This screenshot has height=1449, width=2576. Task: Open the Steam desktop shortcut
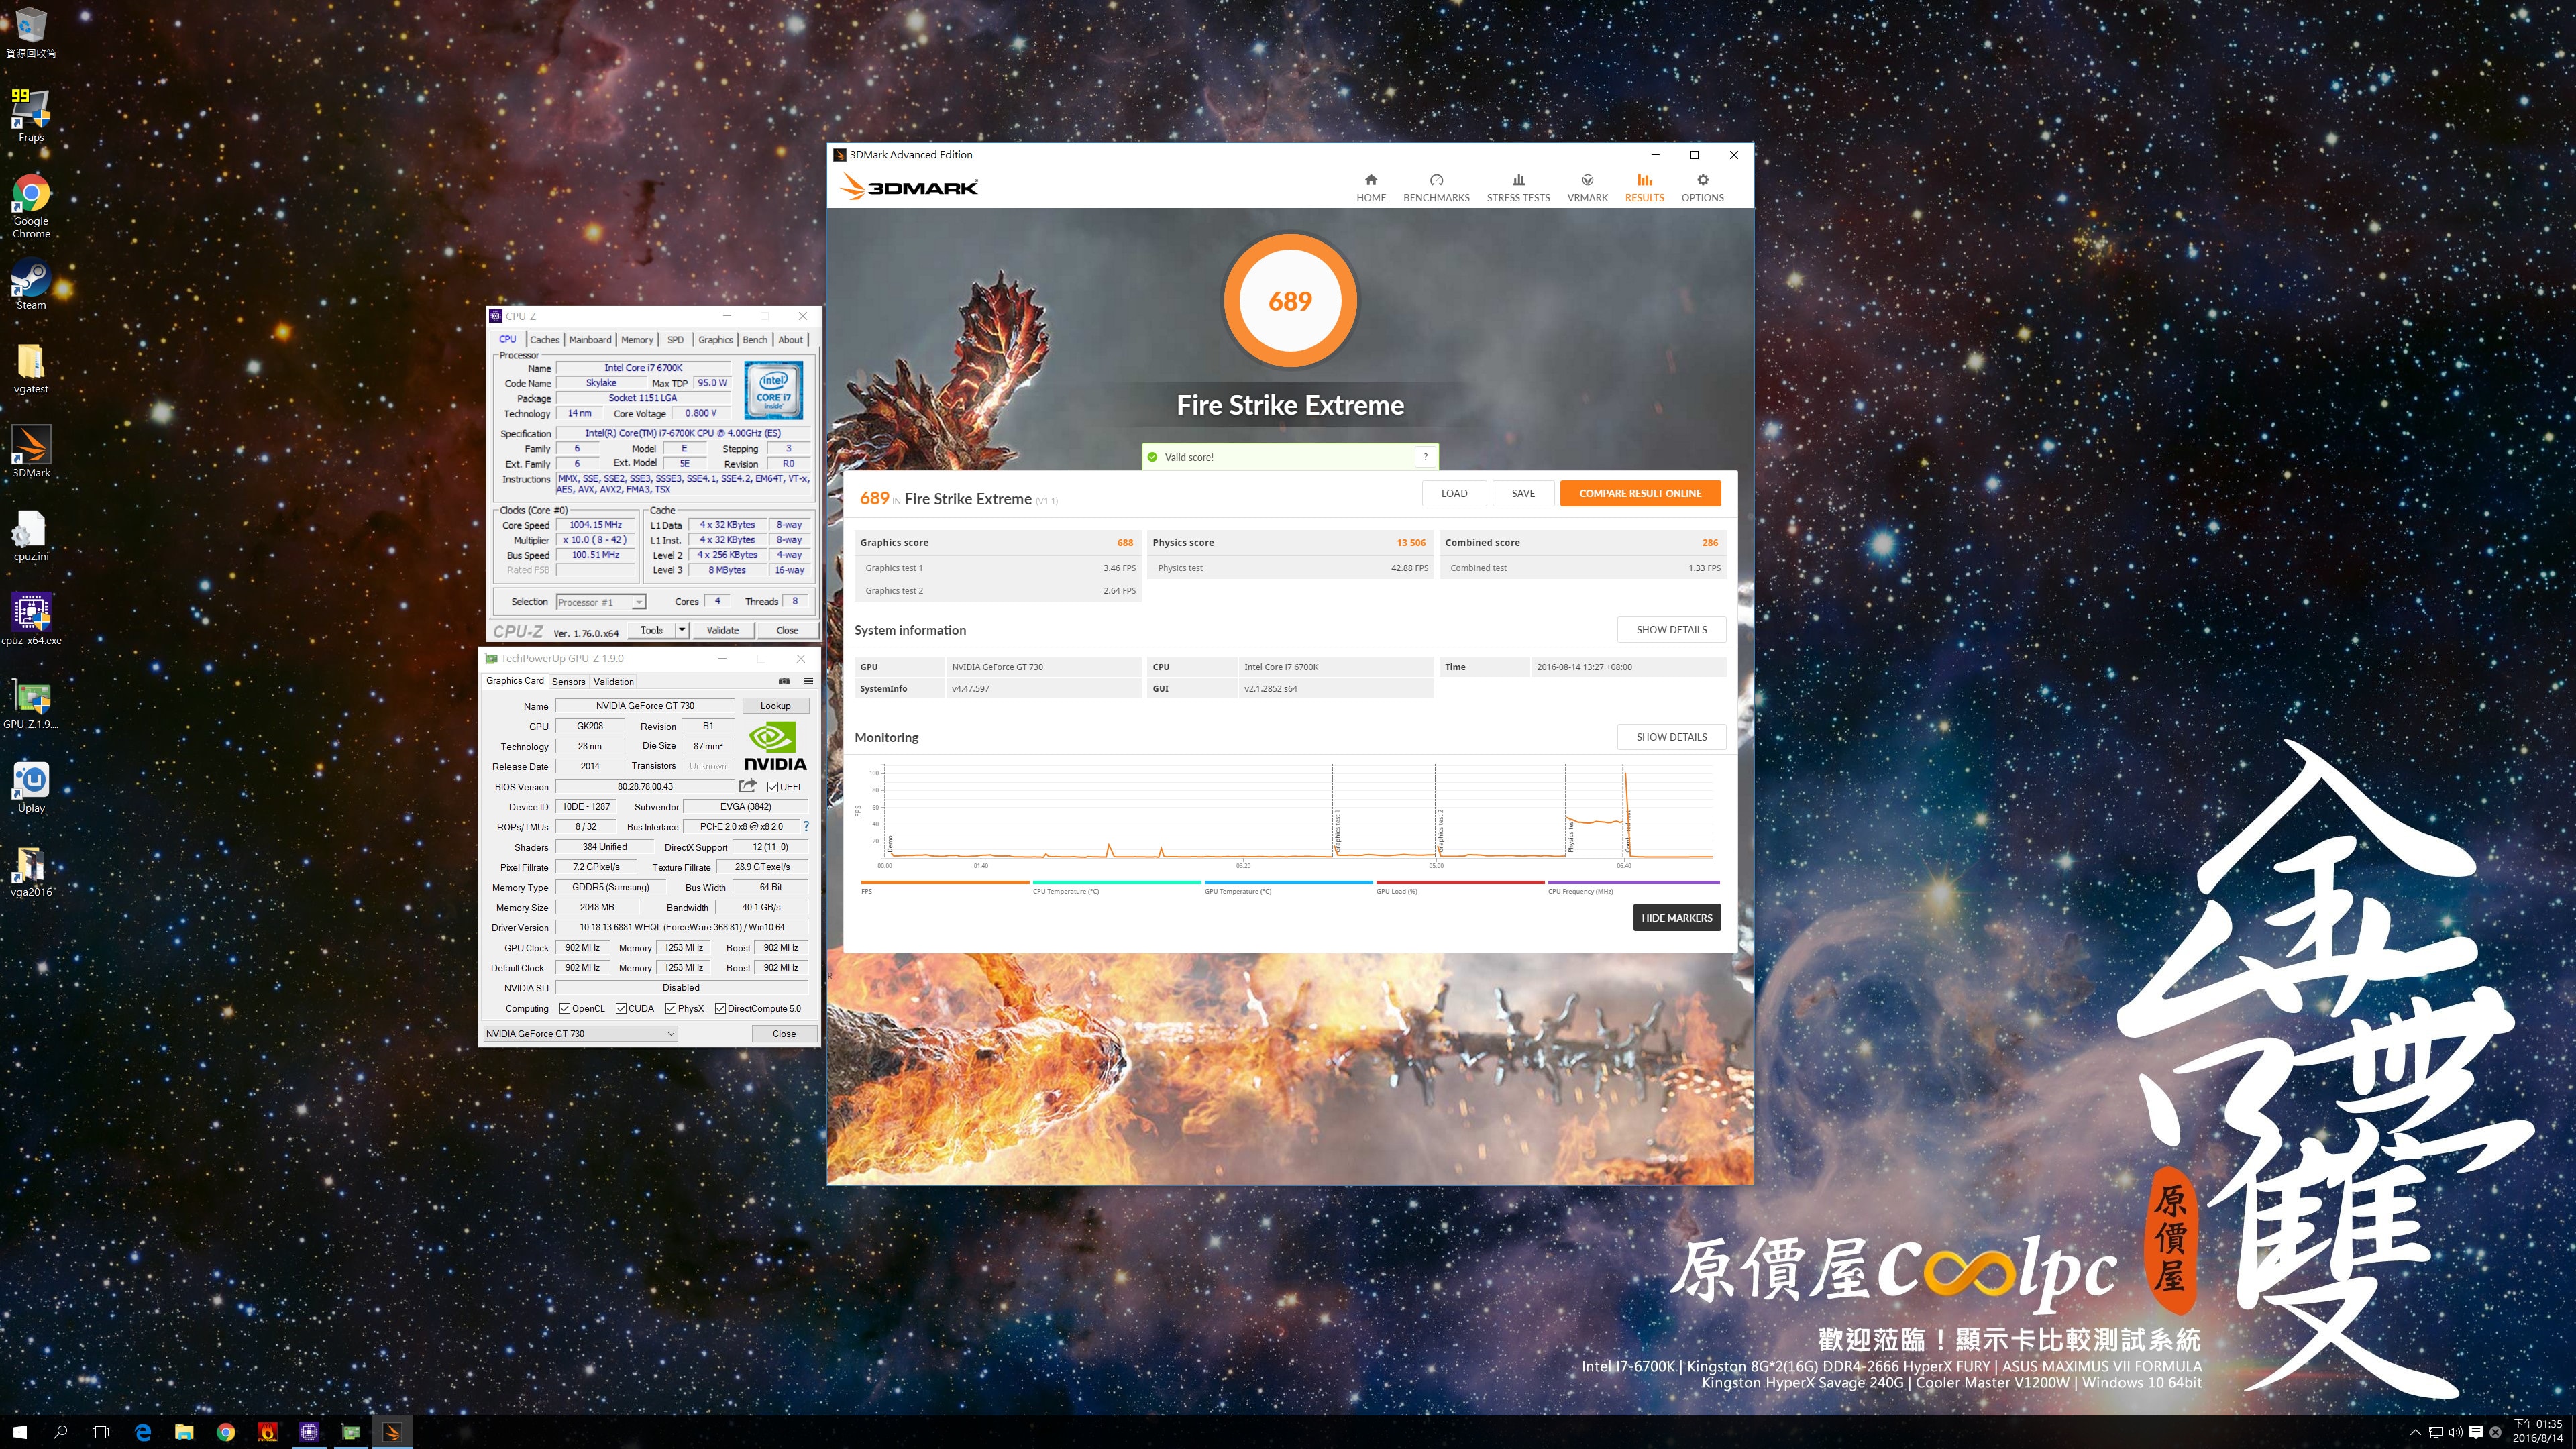31,284
